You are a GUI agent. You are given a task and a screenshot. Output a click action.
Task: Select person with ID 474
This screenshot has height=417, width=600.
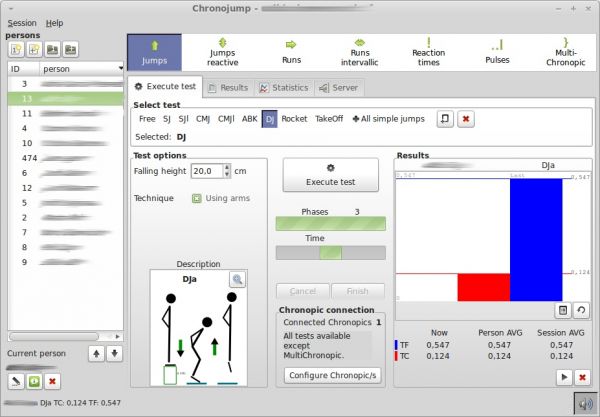[x=65, y=158]
